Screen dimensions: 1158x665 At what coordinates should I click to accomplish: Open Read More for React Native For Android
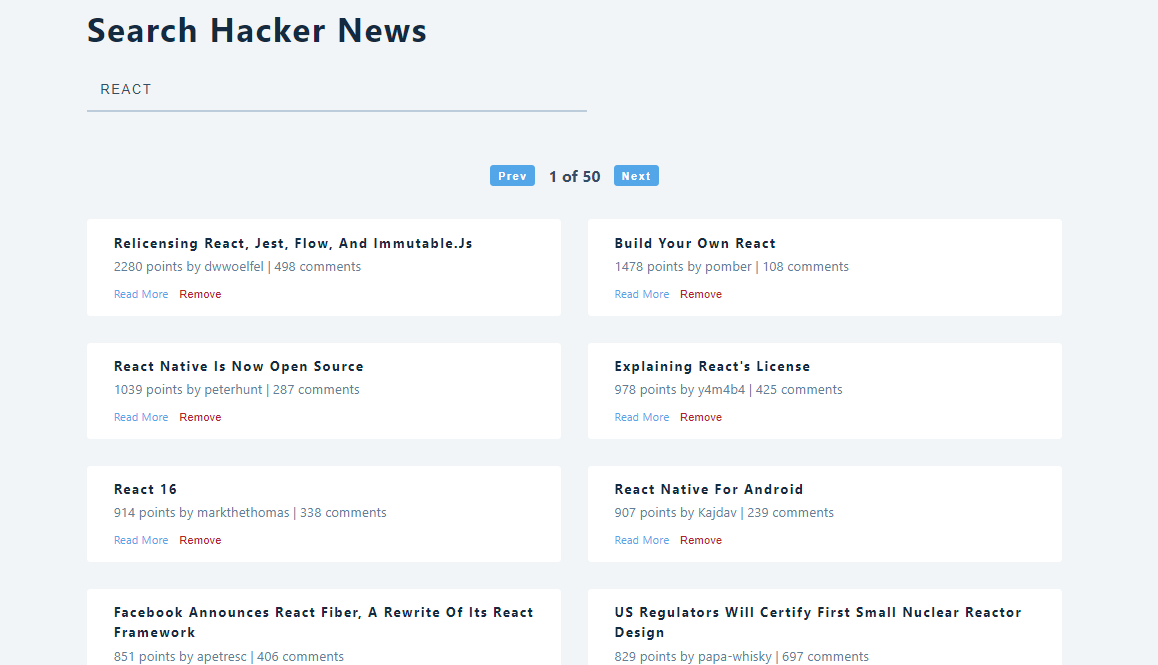(x=641, y=539)
